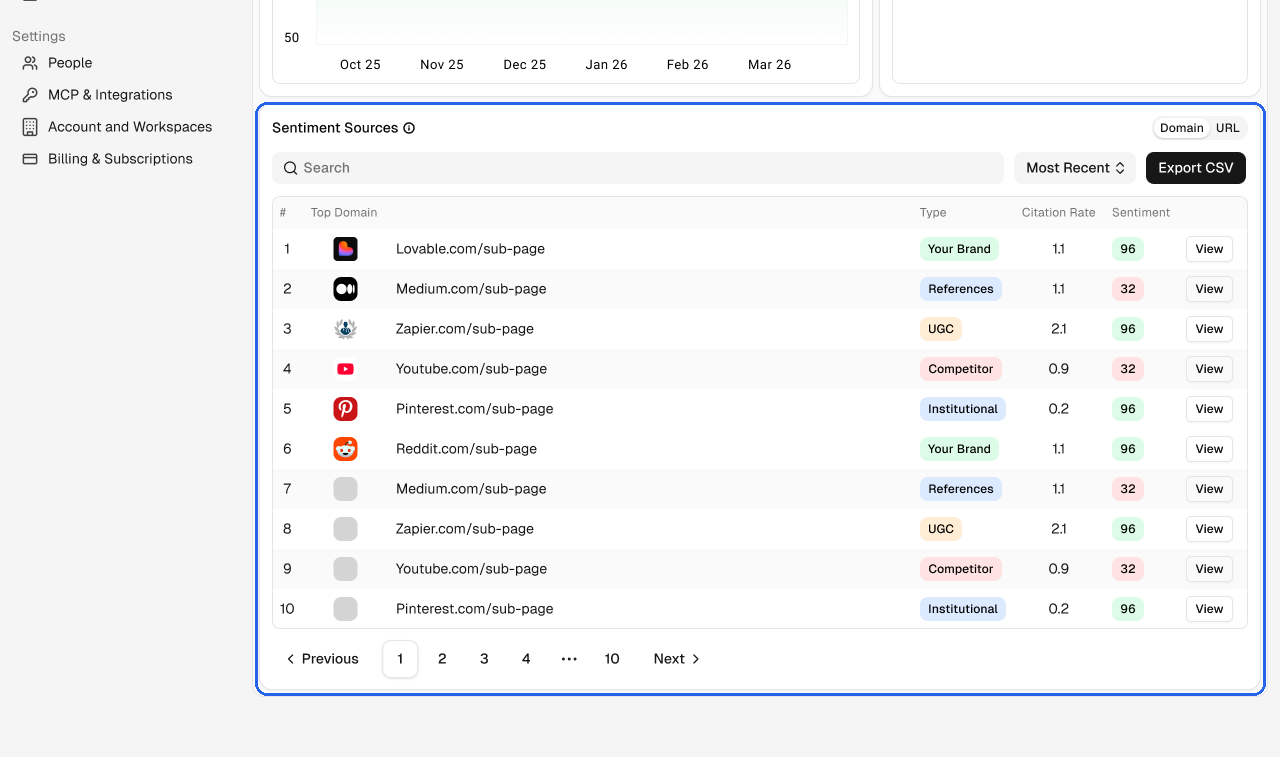Click the placeholder icon in row 8
1280x757 pixels.
point(345,529)
